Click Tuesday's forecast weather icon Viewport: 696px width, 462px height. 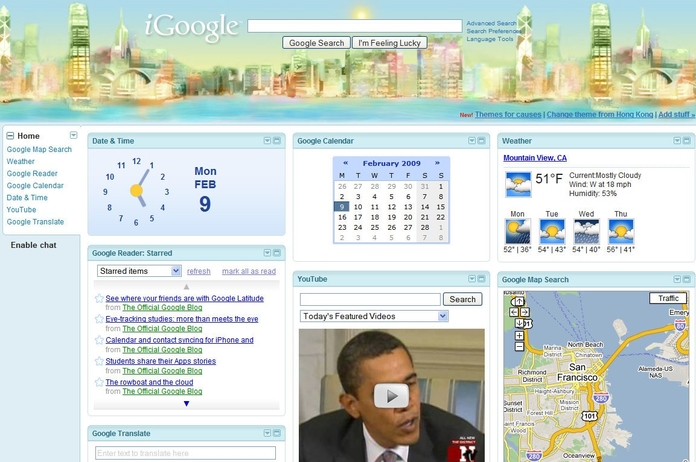coord(552,231)
